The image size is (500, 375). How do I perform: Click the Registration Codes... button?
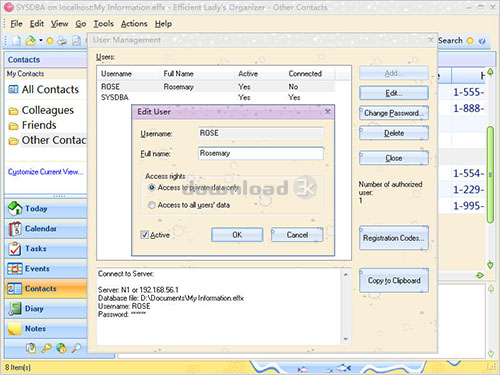coord(394,238)
